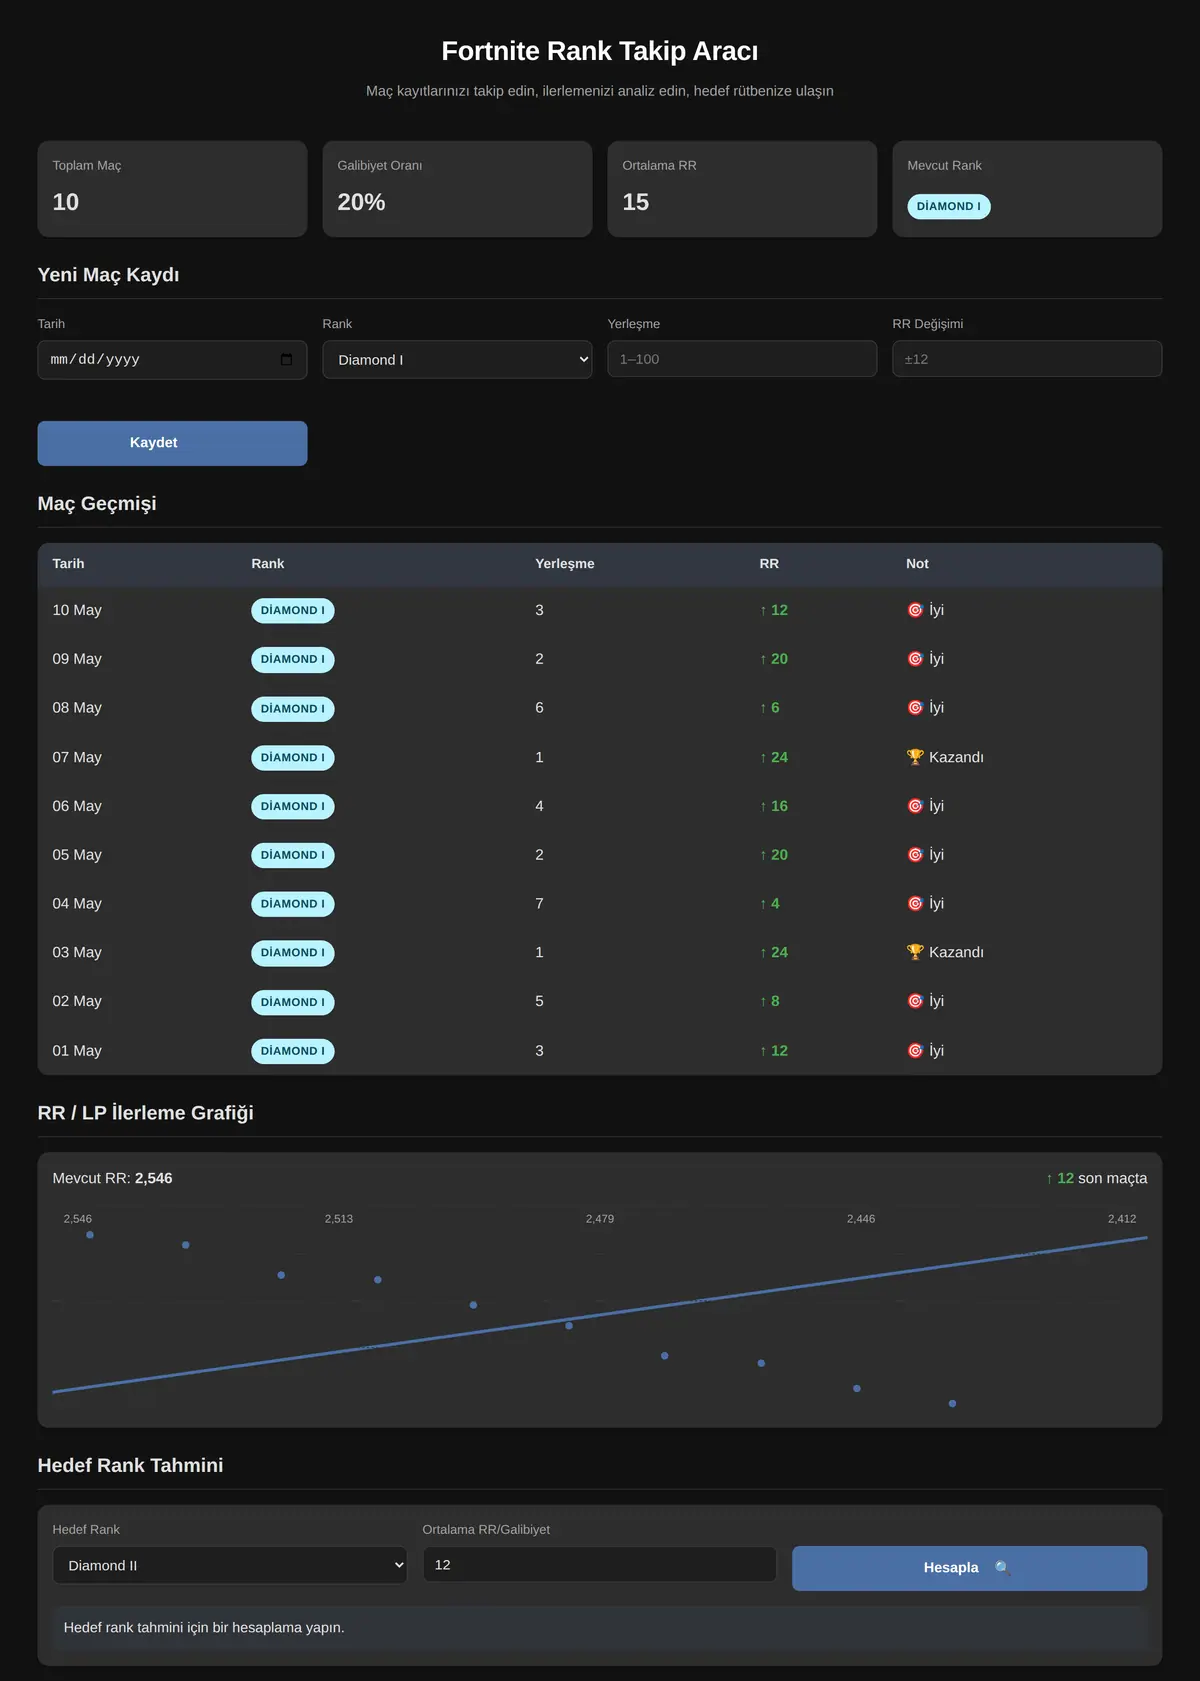This screenshot has height=1681, width=1200.
Task: Click the Hesapla button label
Action: pyautogui.click(x=951, y=1568)
